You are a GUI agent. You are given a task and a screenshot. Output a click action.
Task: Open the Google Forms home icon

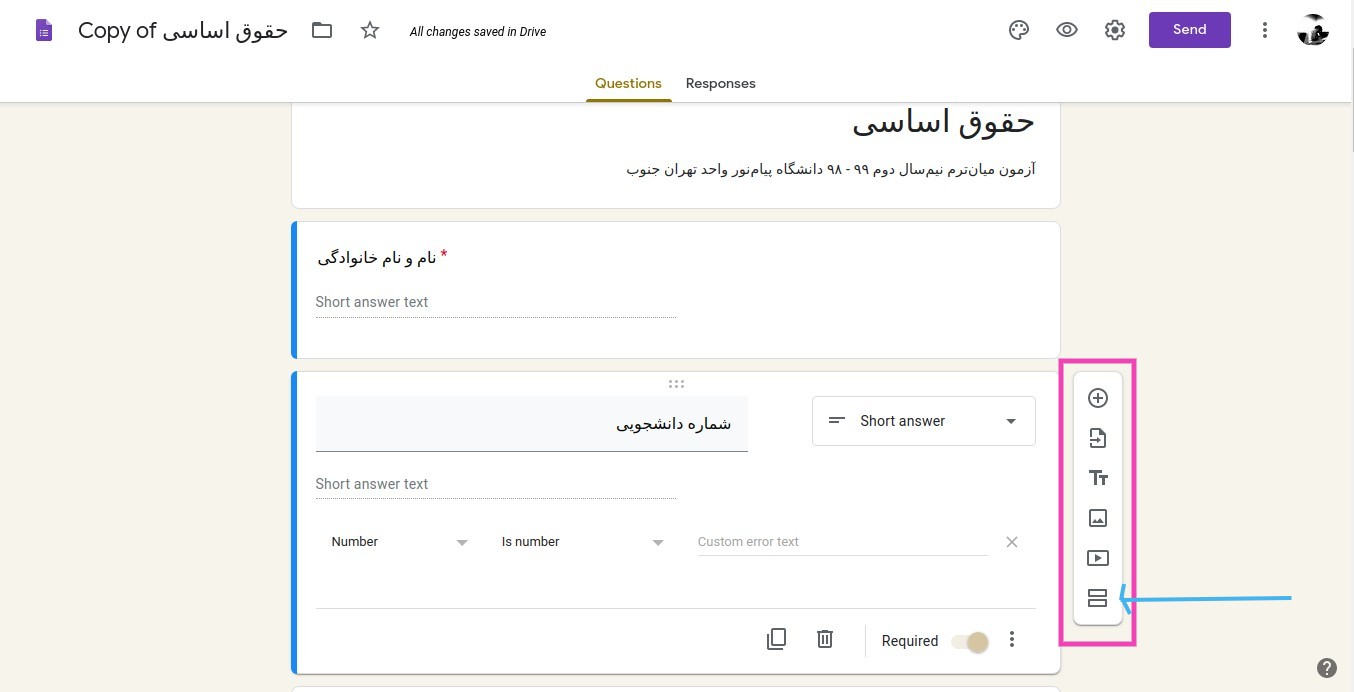pyautogui.click(x=44, y=31)
